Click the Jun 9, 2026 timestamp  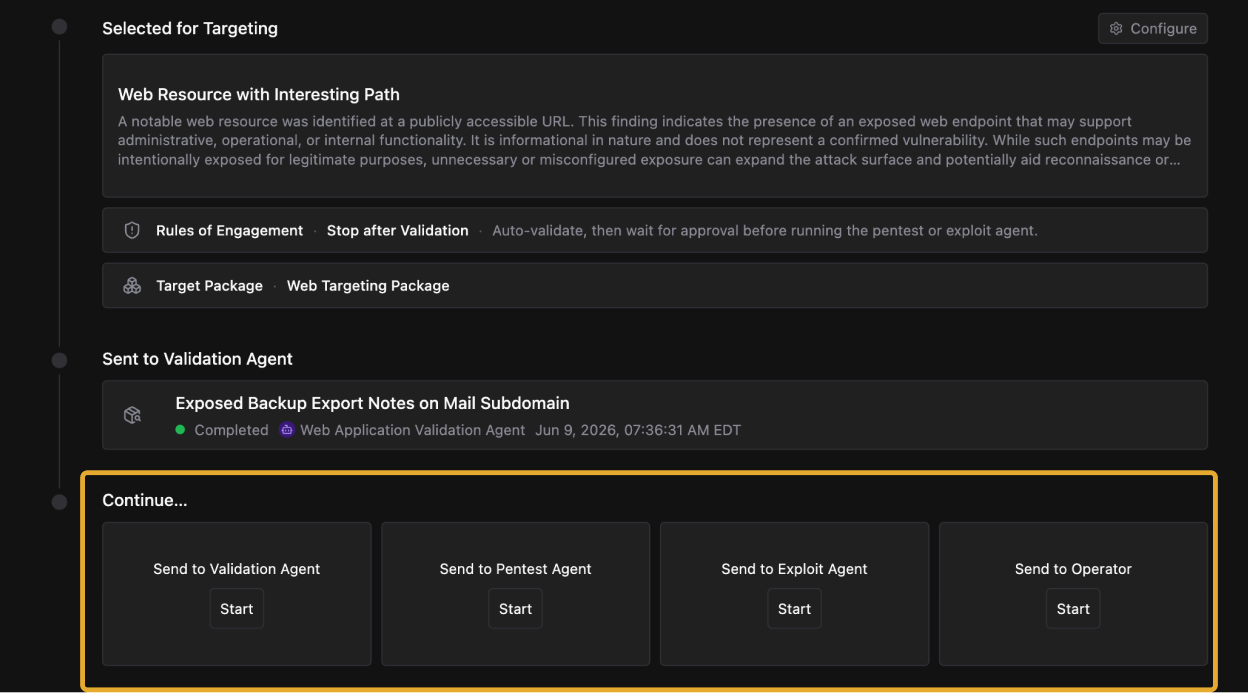coord(638,430)
